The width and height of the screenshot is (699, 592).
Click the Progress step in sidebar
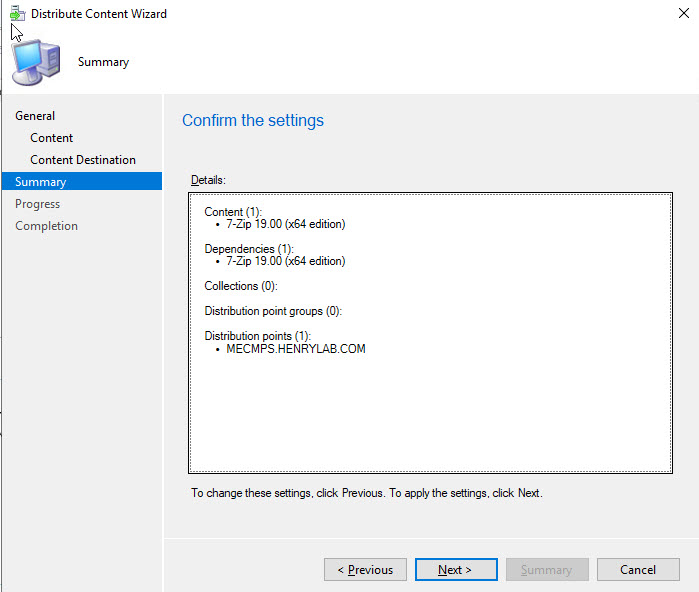click(x=38, y=204)
